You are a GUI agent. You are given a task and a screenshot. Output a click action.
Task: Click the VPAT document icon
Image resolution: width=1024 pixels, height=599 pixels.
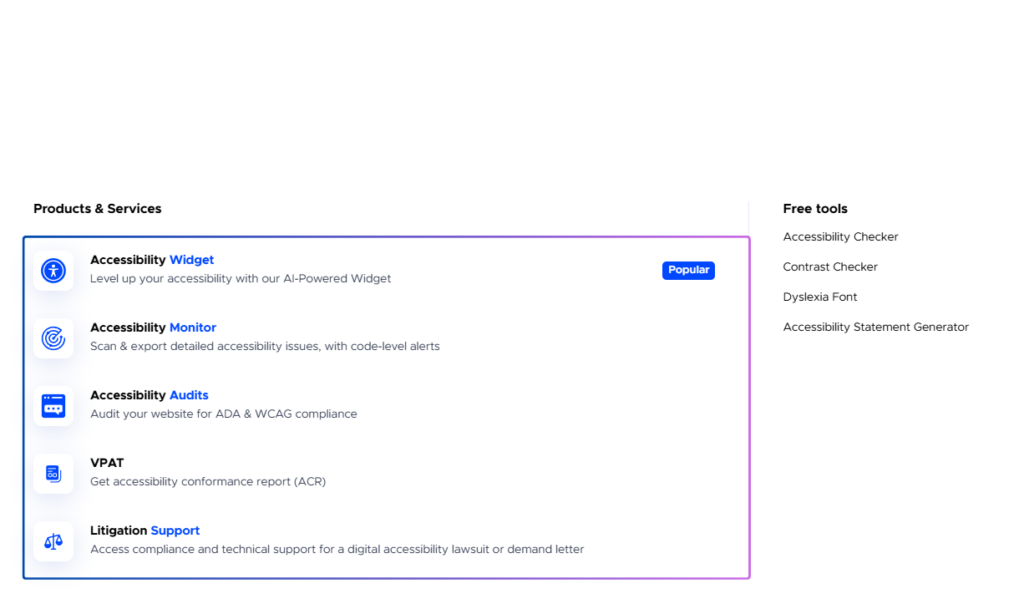(x=53, y=473)
